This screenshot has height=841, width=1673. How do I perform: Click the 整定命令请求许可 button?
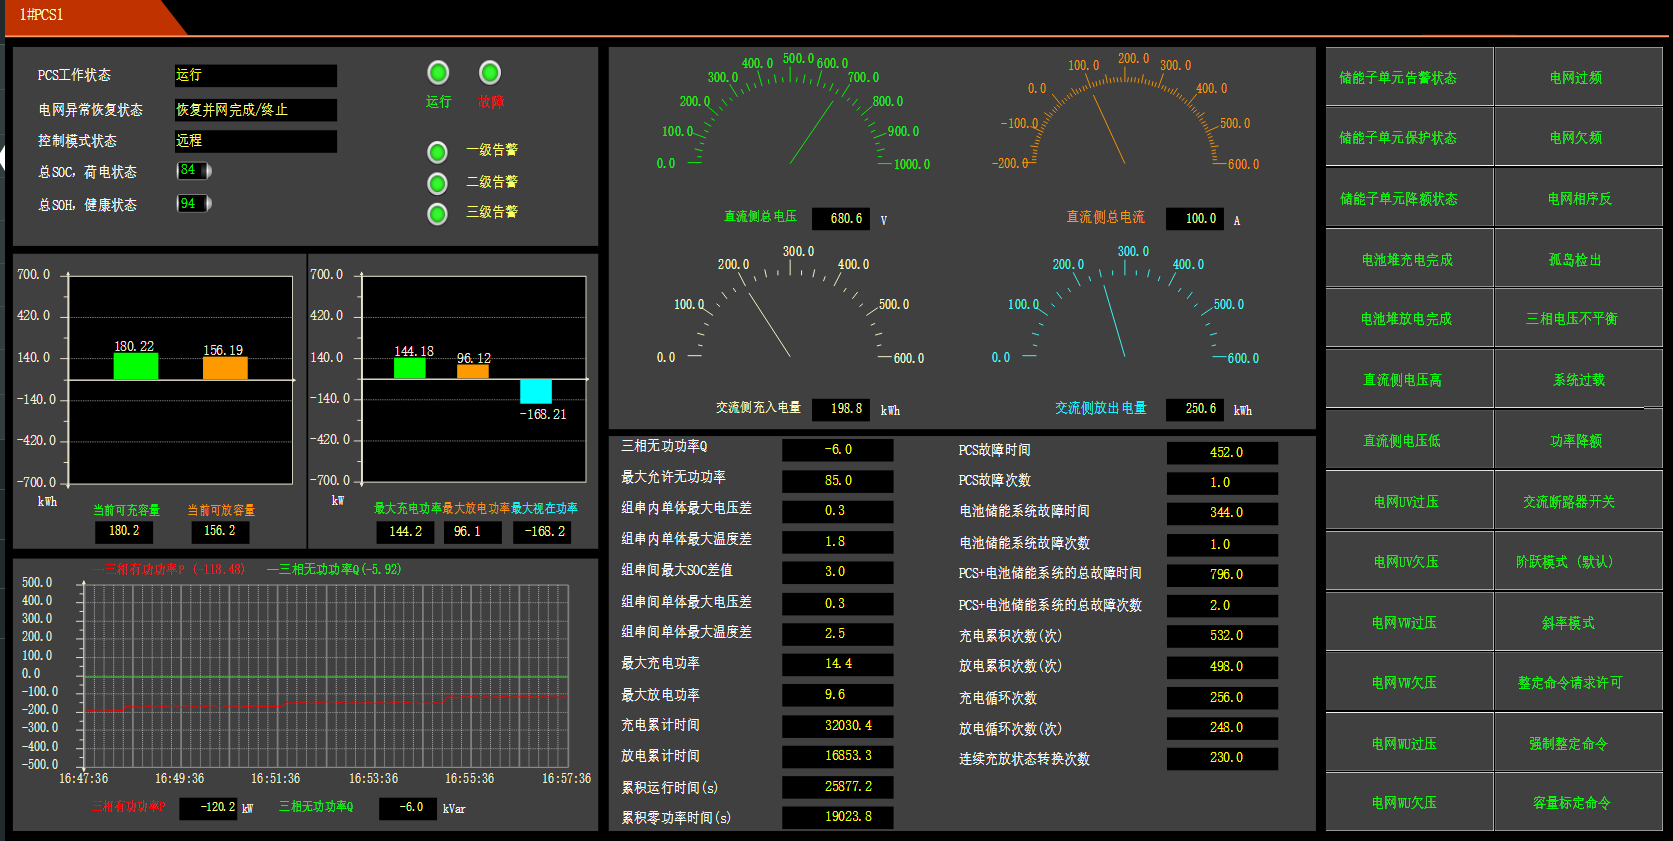(x=1578, y=683)
